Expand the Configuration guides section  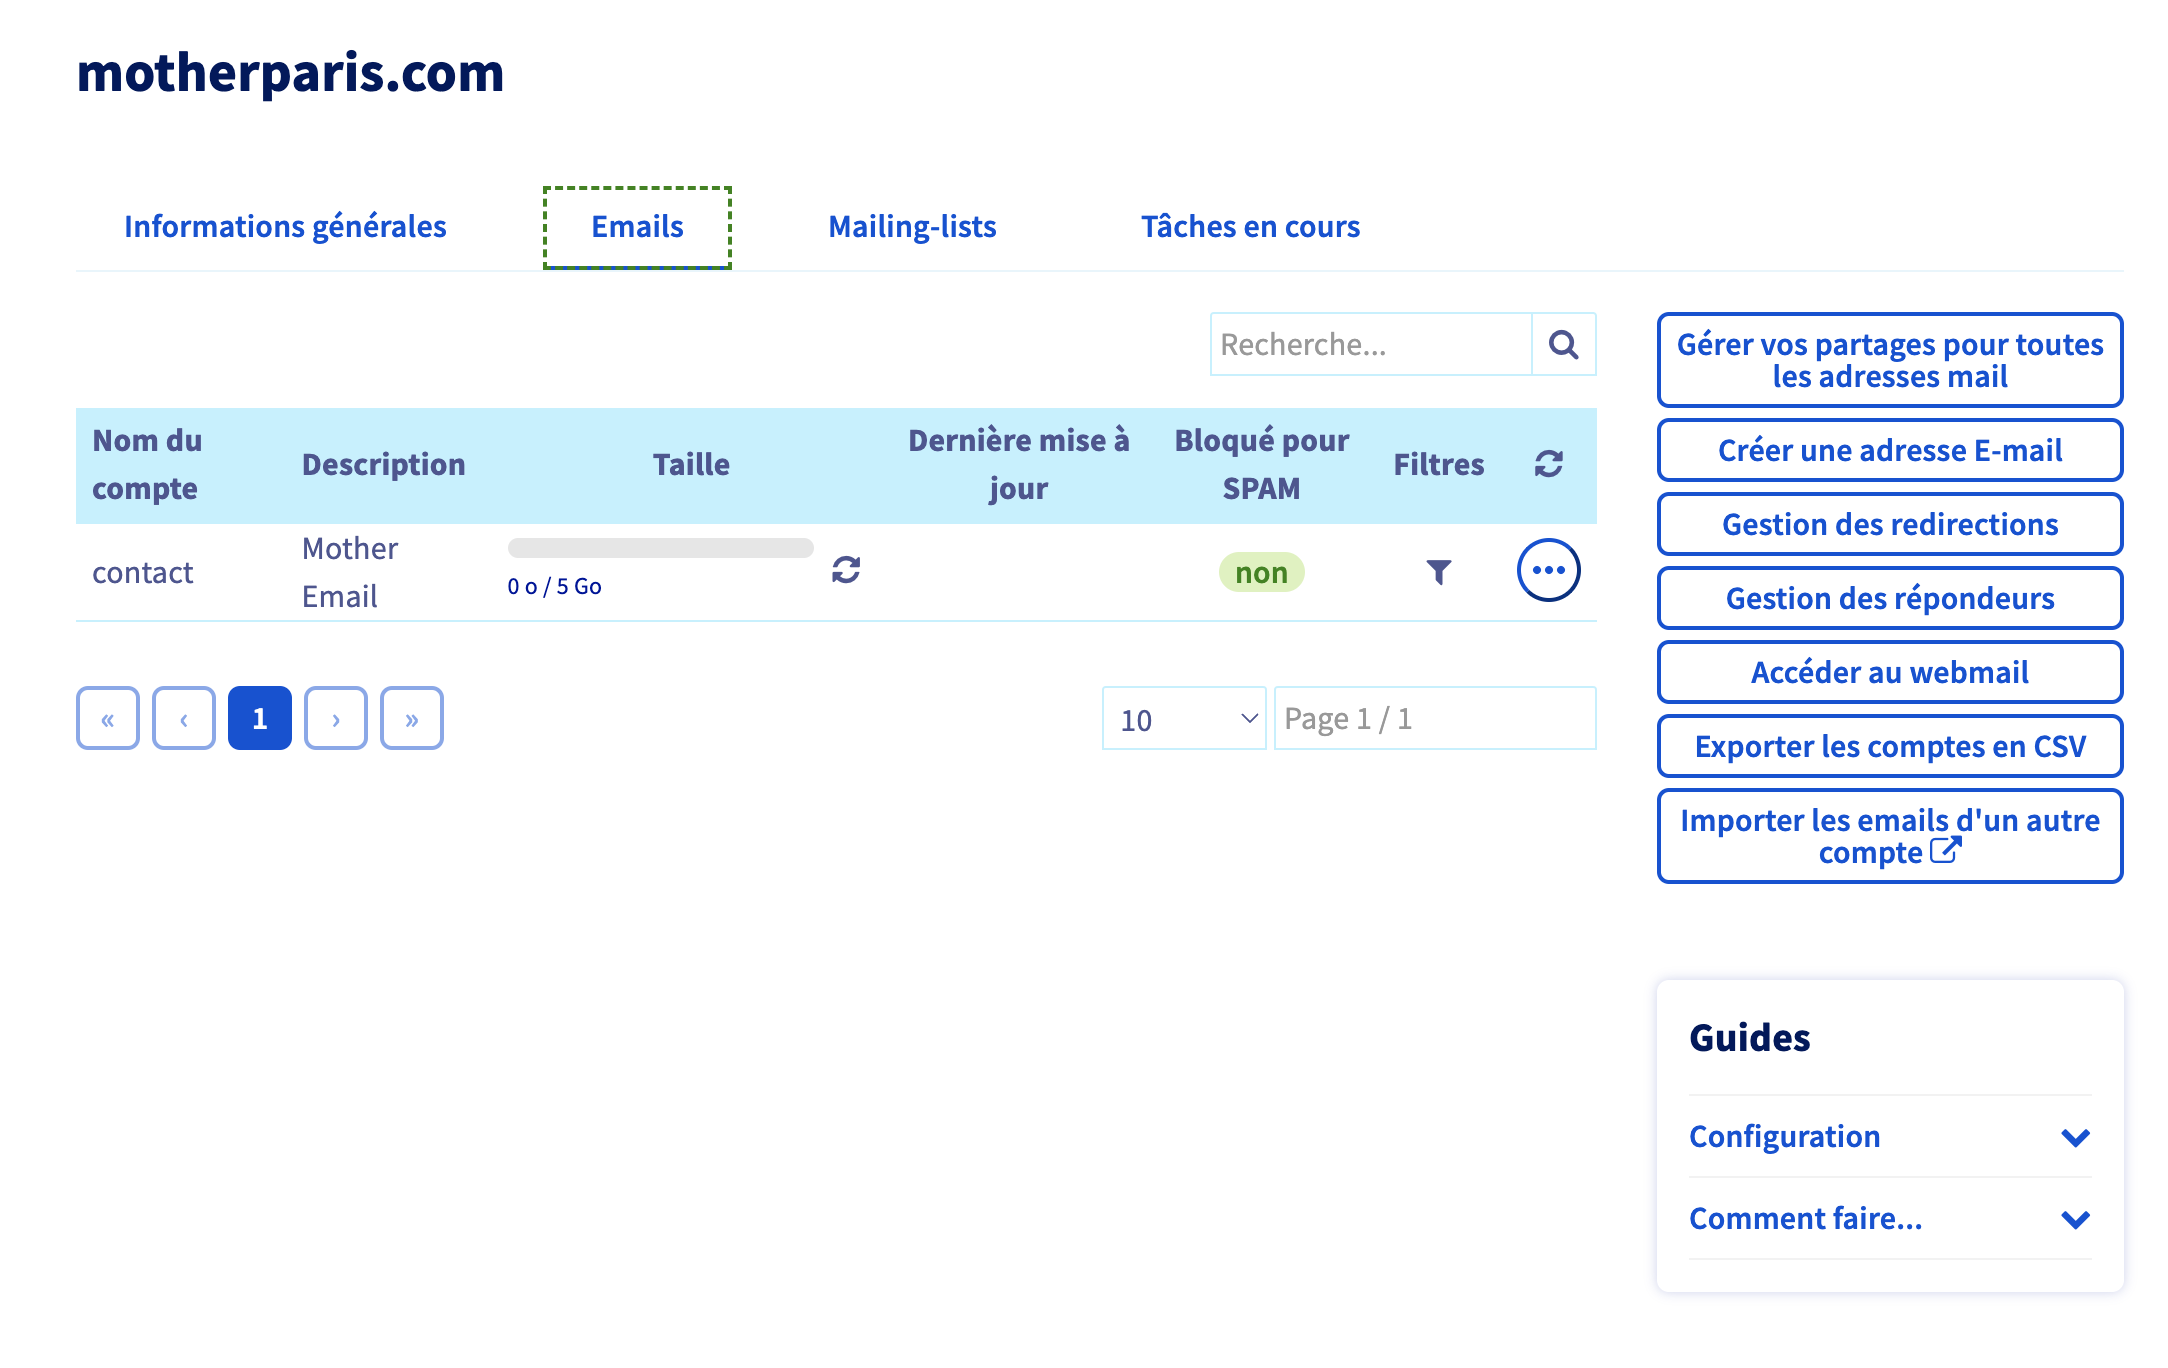pos(1889,1137)
